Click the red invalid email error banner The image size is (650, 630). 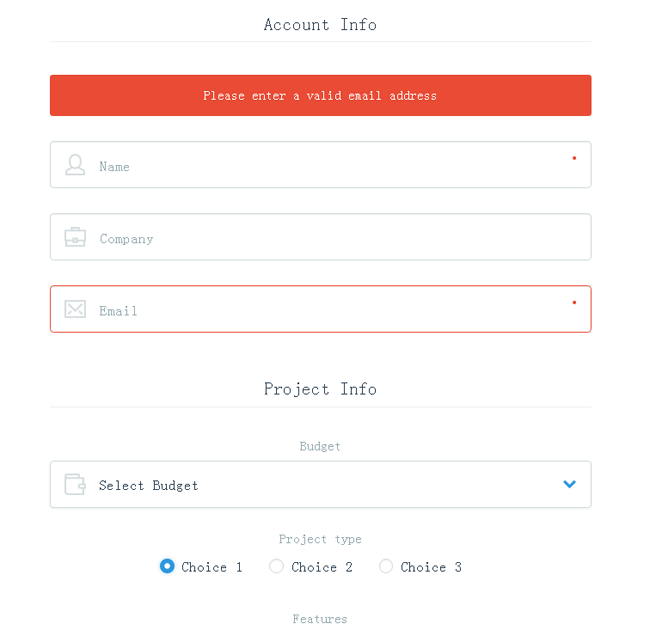pos(320,96)
